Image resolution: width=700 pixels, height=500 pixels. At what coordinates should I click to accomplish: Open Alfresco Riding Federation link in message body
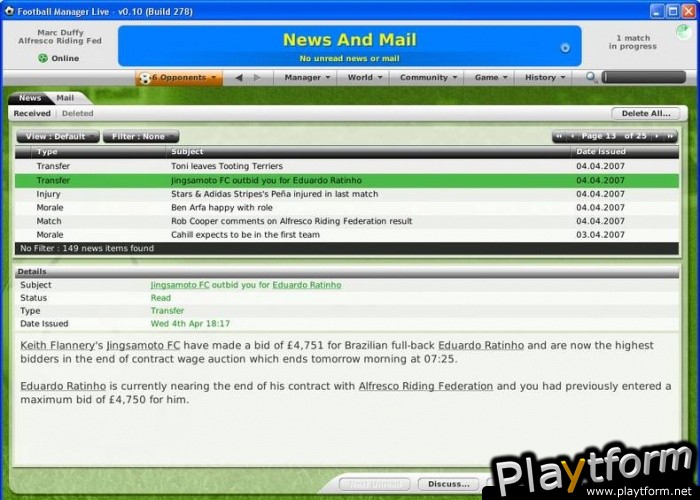click(x=425, y=386)
